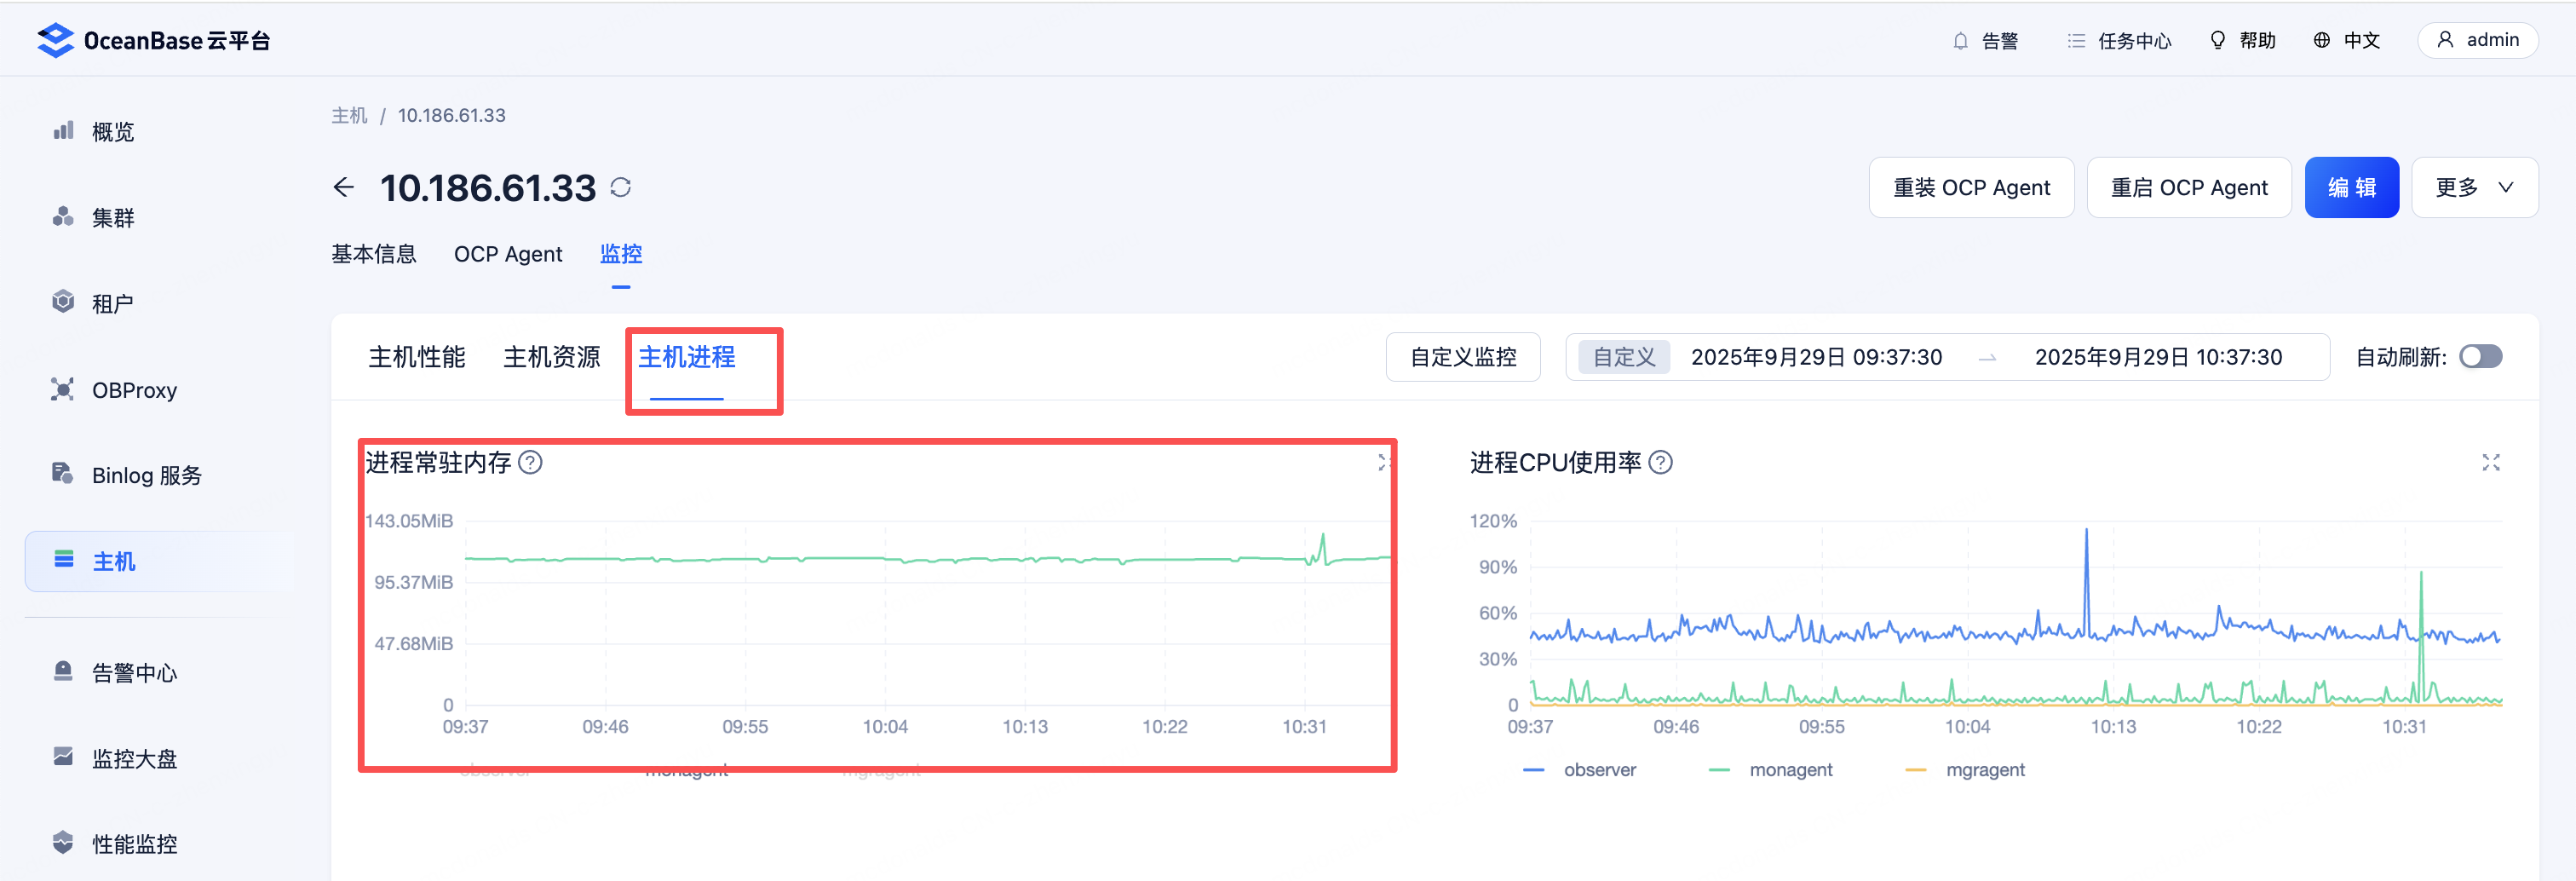This screenshot has width=2576, height=881.
Task: Click the refresh icon next to 10.186.61.33
Action: pyautogui.click(x=620, y=187)
